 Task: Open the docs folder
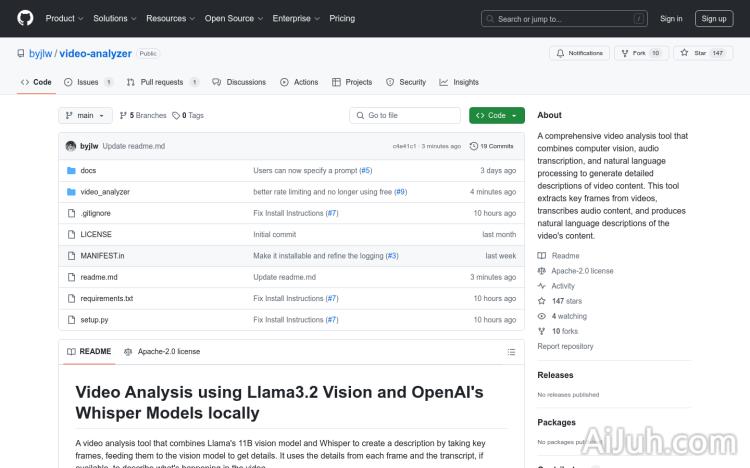[88, 170]
